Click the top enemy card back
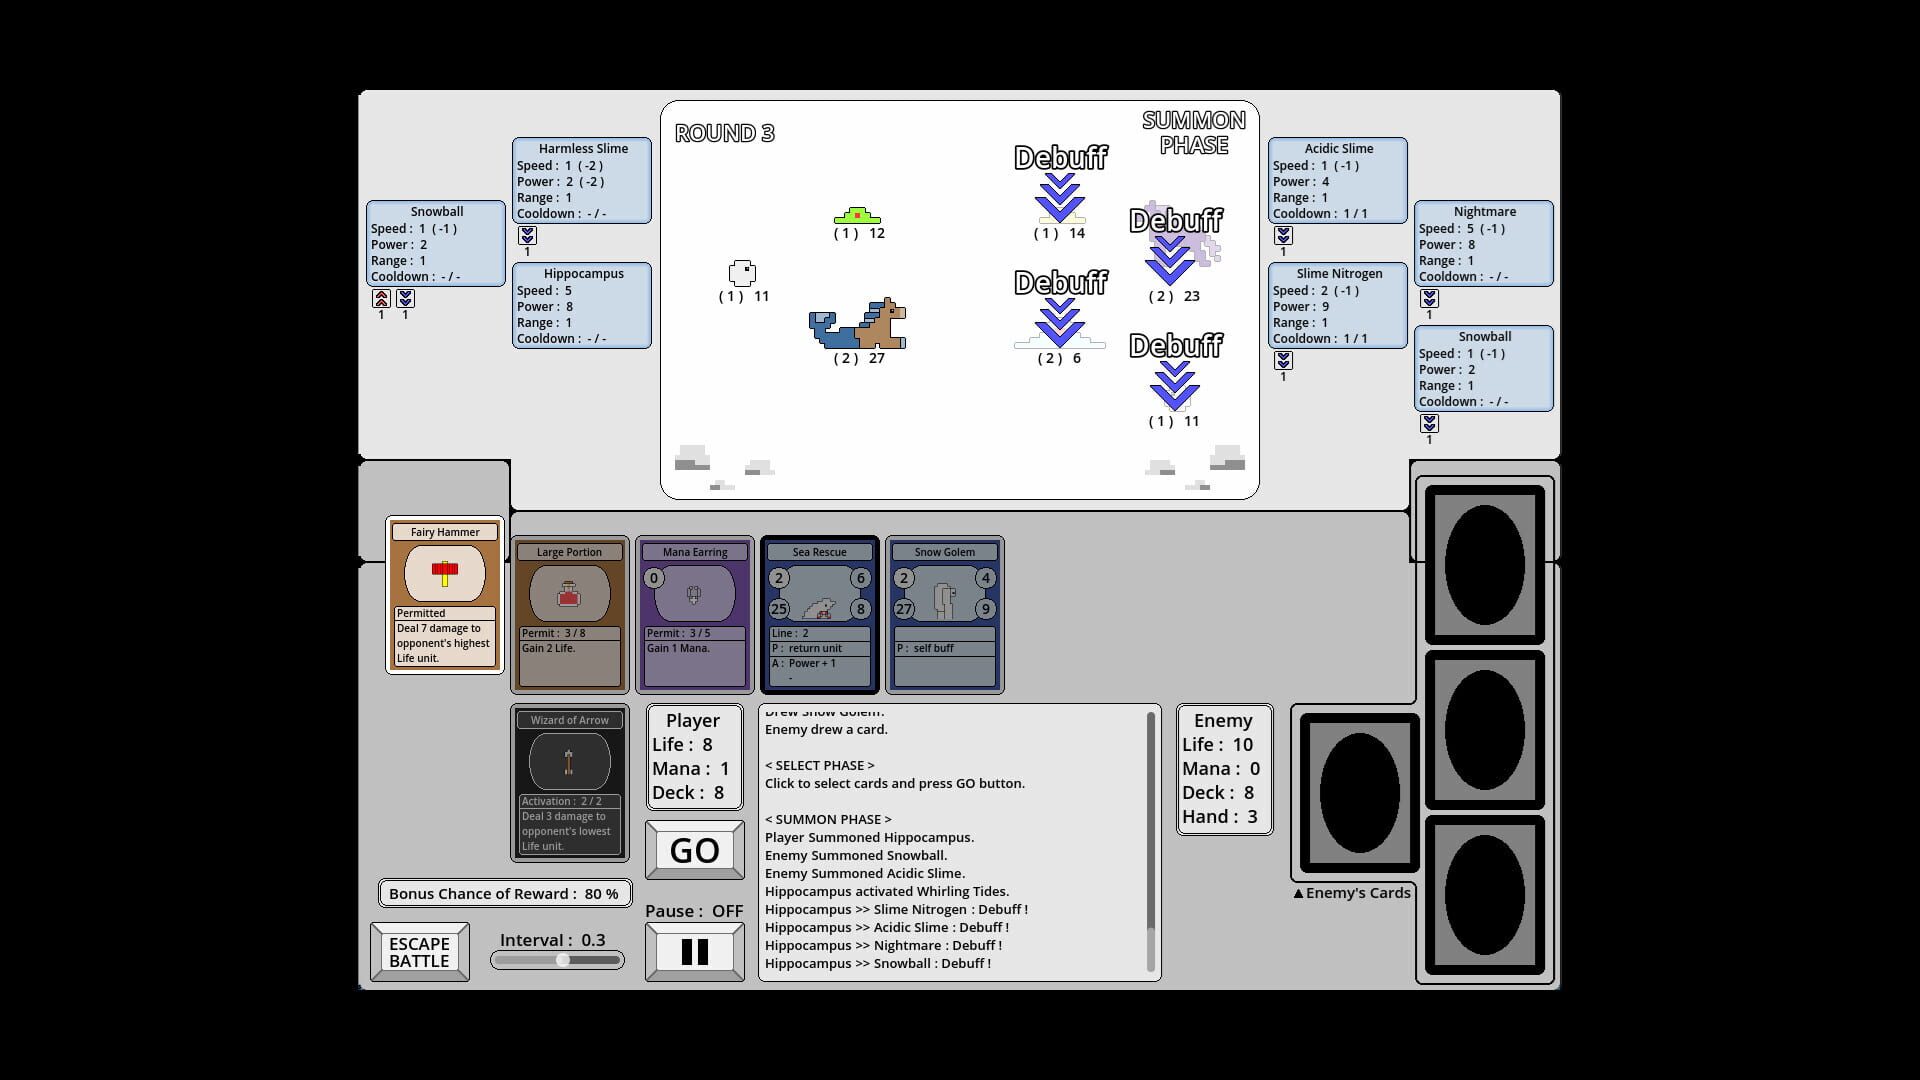 1484,563
